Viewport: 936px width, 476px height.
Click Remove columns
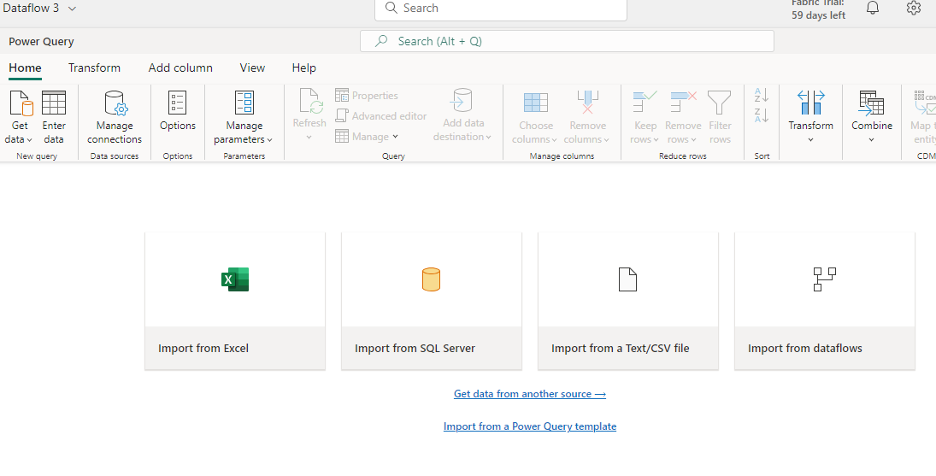click(x=587, y=118)
